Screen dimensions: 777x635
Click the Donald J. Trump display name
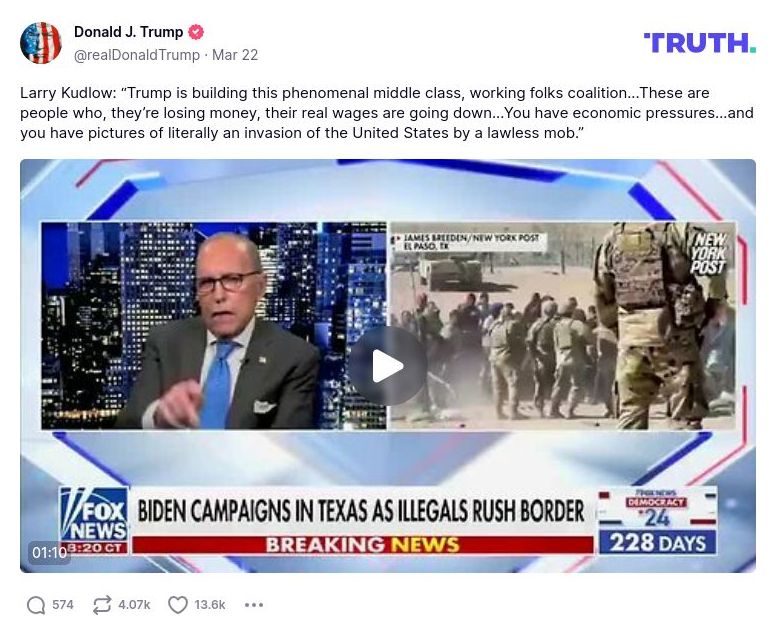pyautogui.click(x=128, y=32)
